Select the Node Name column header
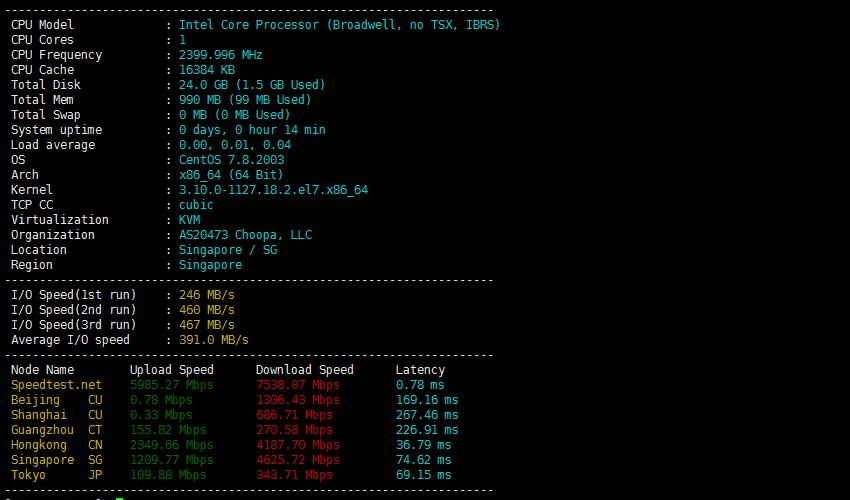 click(42, 370)
